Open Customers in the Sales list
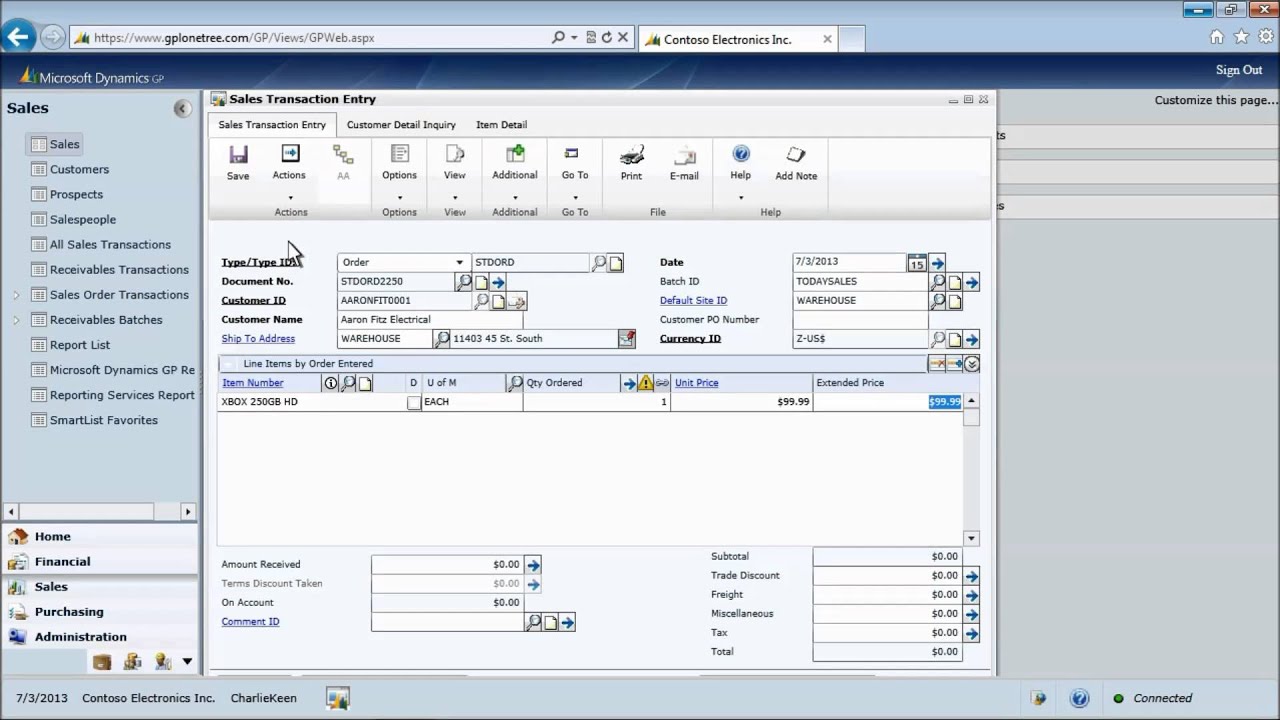The width and height of the screenshot is (1280, 720). pyautogui.click(x=79, y=170)
